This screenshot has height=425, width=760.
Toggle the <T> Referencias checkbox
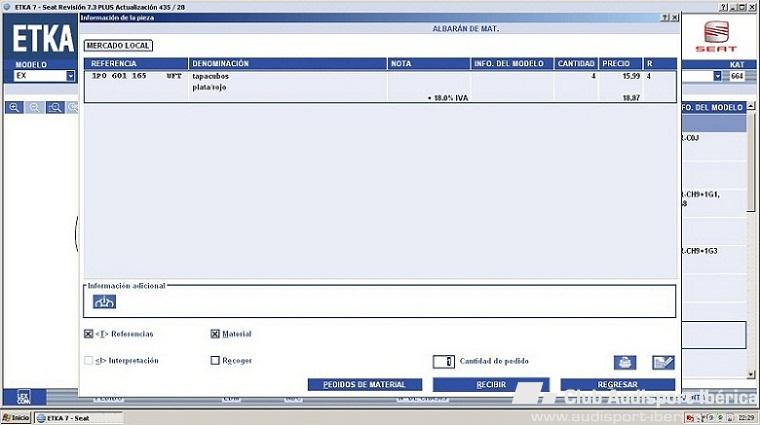coord(88,334)
